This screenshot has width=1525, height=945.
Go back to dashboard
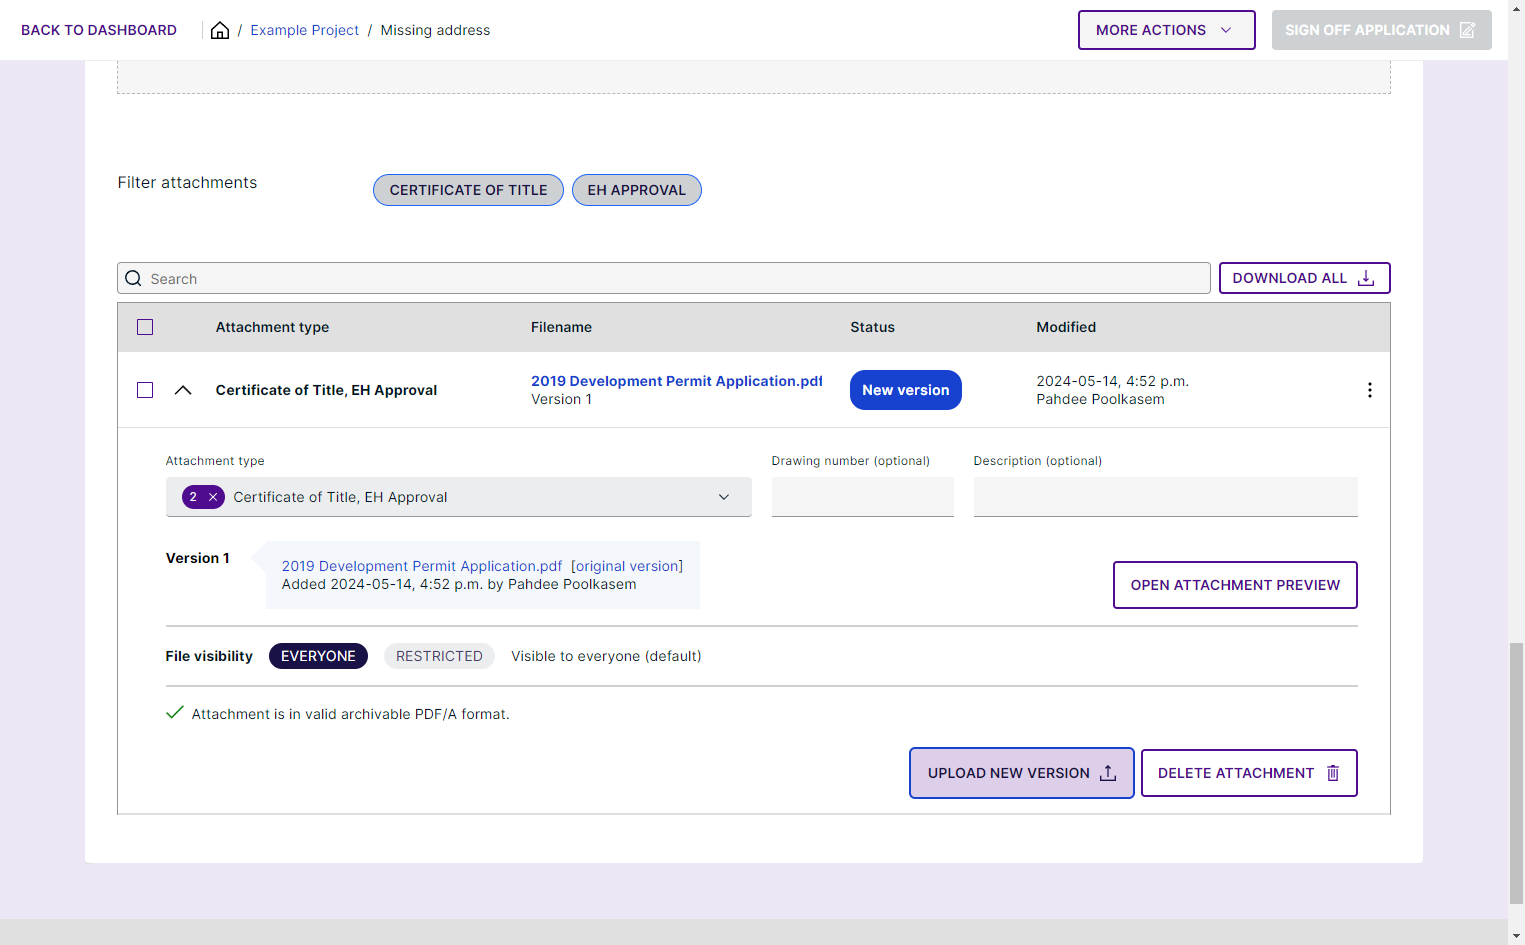[x=99, y=30]
